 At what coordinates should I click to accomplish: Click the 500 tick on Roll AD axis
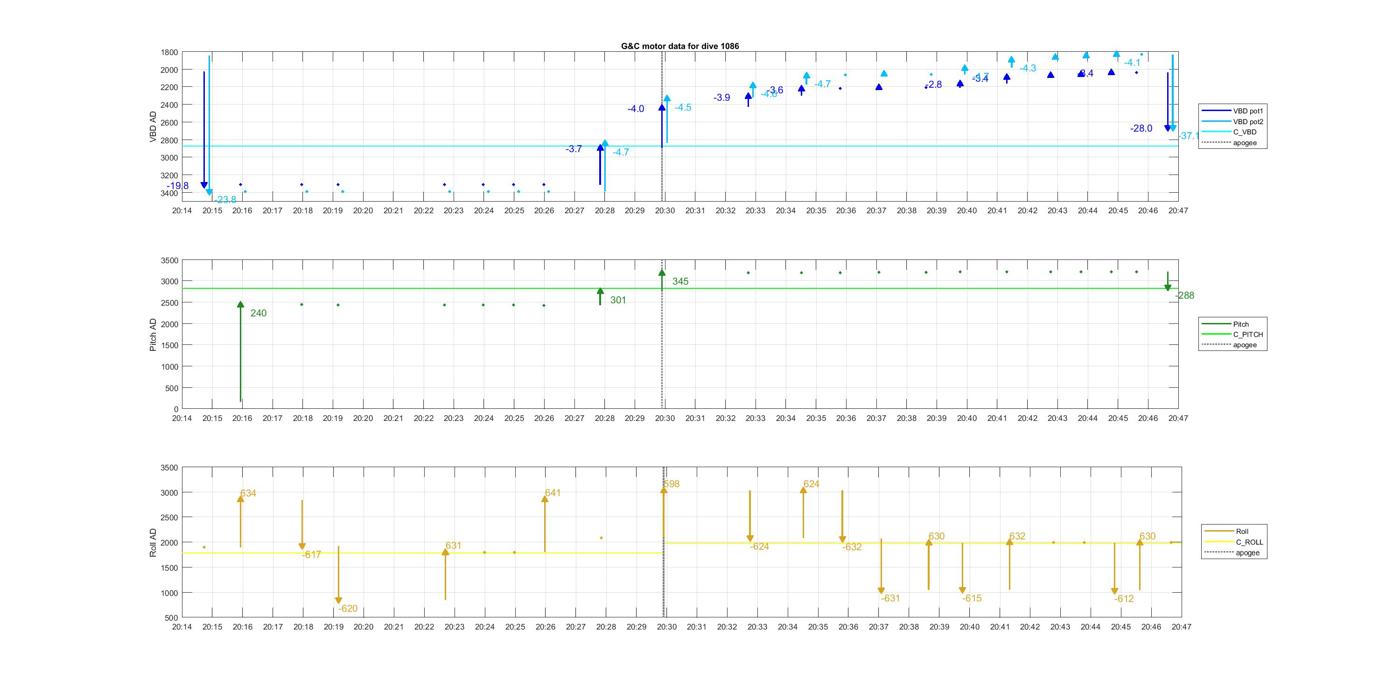[x=172, y=618]
